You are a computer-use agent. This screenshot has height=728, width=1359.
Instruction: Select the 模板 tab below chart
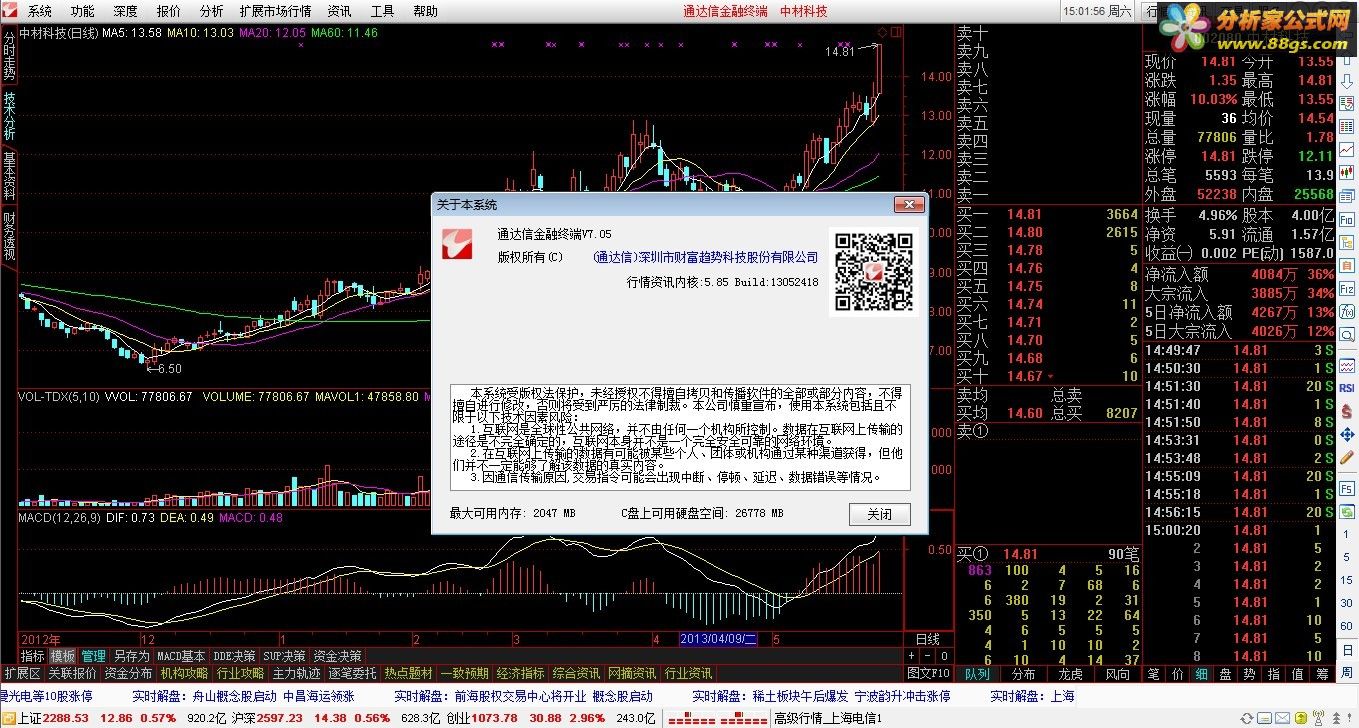click(x=63, y=656)
